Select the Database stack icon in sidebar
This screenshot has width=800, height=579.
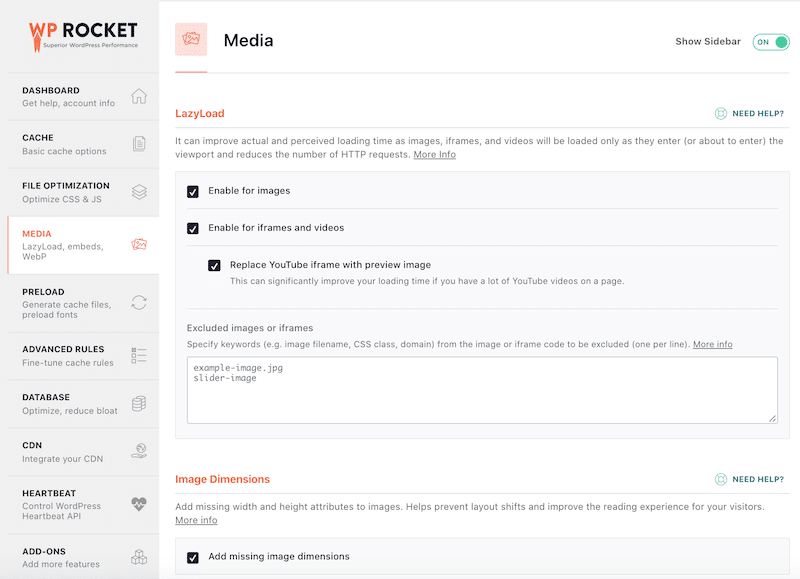[x=140, y=404]
